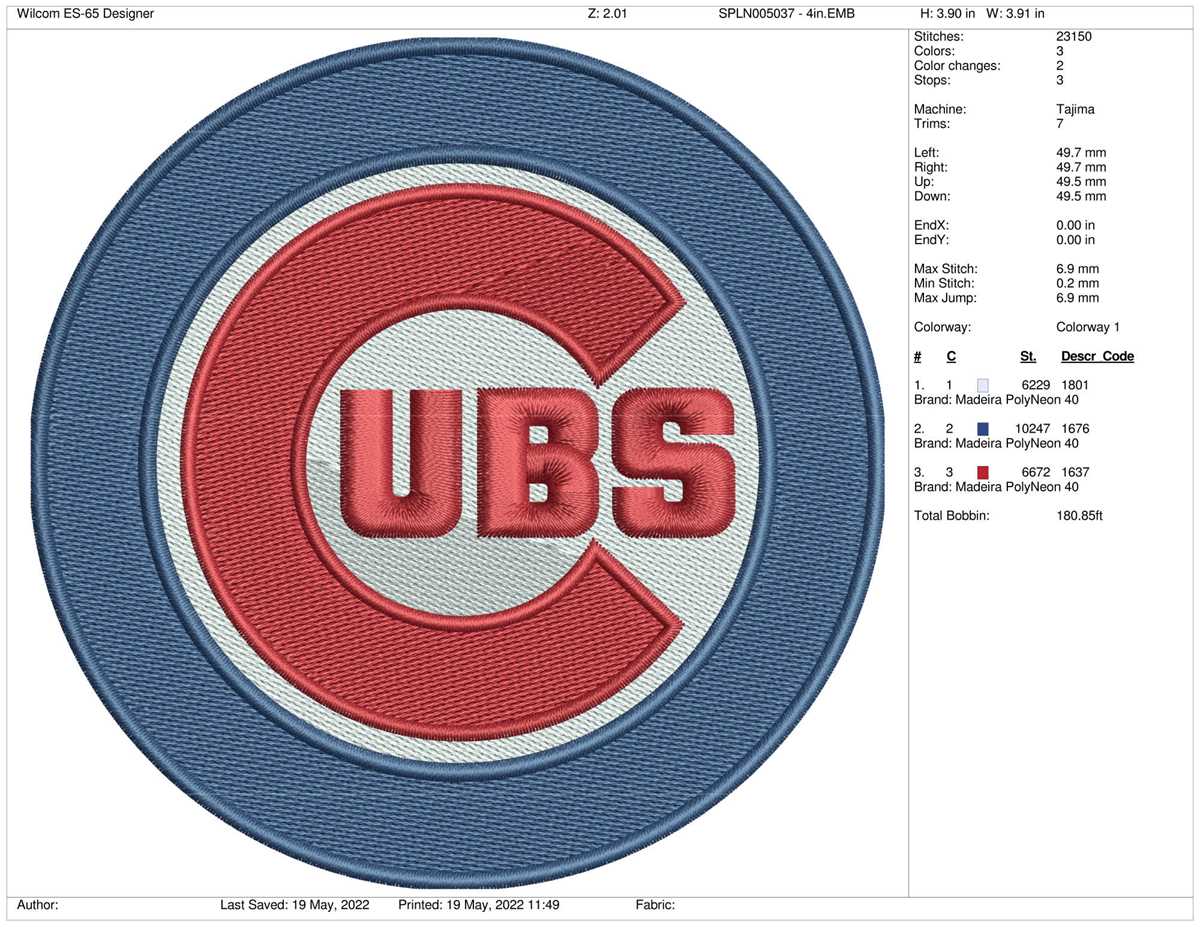
Task: Click the 'Trims:' label
Action: pos(932,124)
